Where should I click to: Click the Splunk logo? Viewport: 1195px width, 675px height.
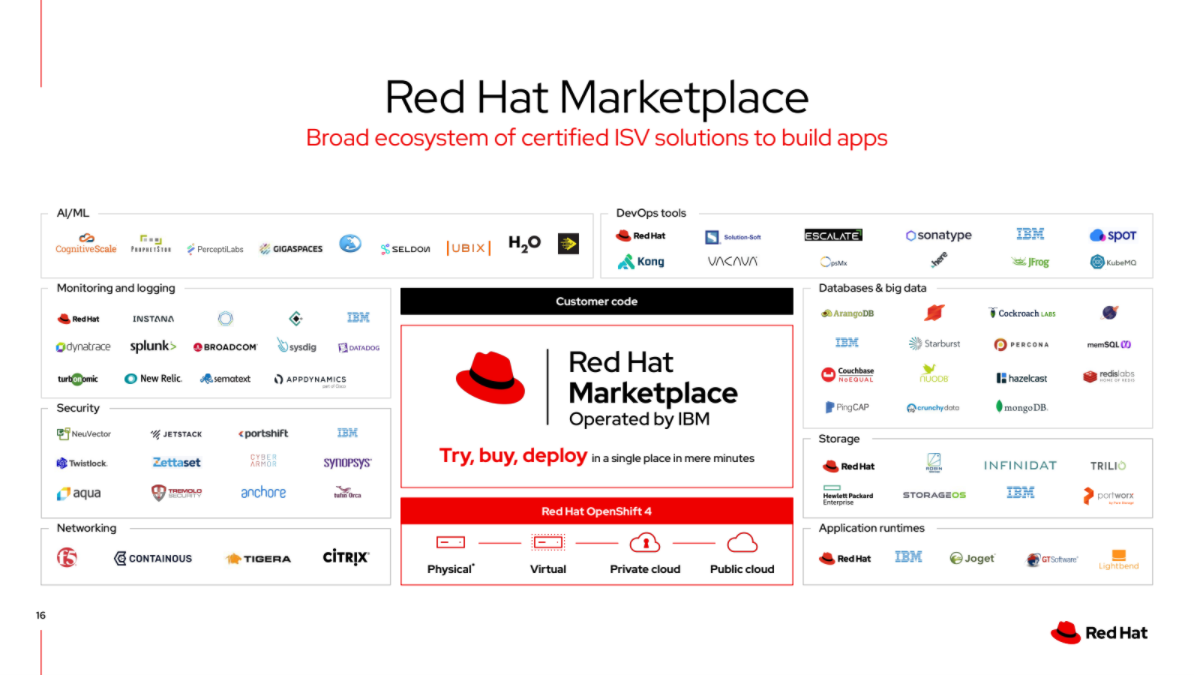(x=153, y=346)
